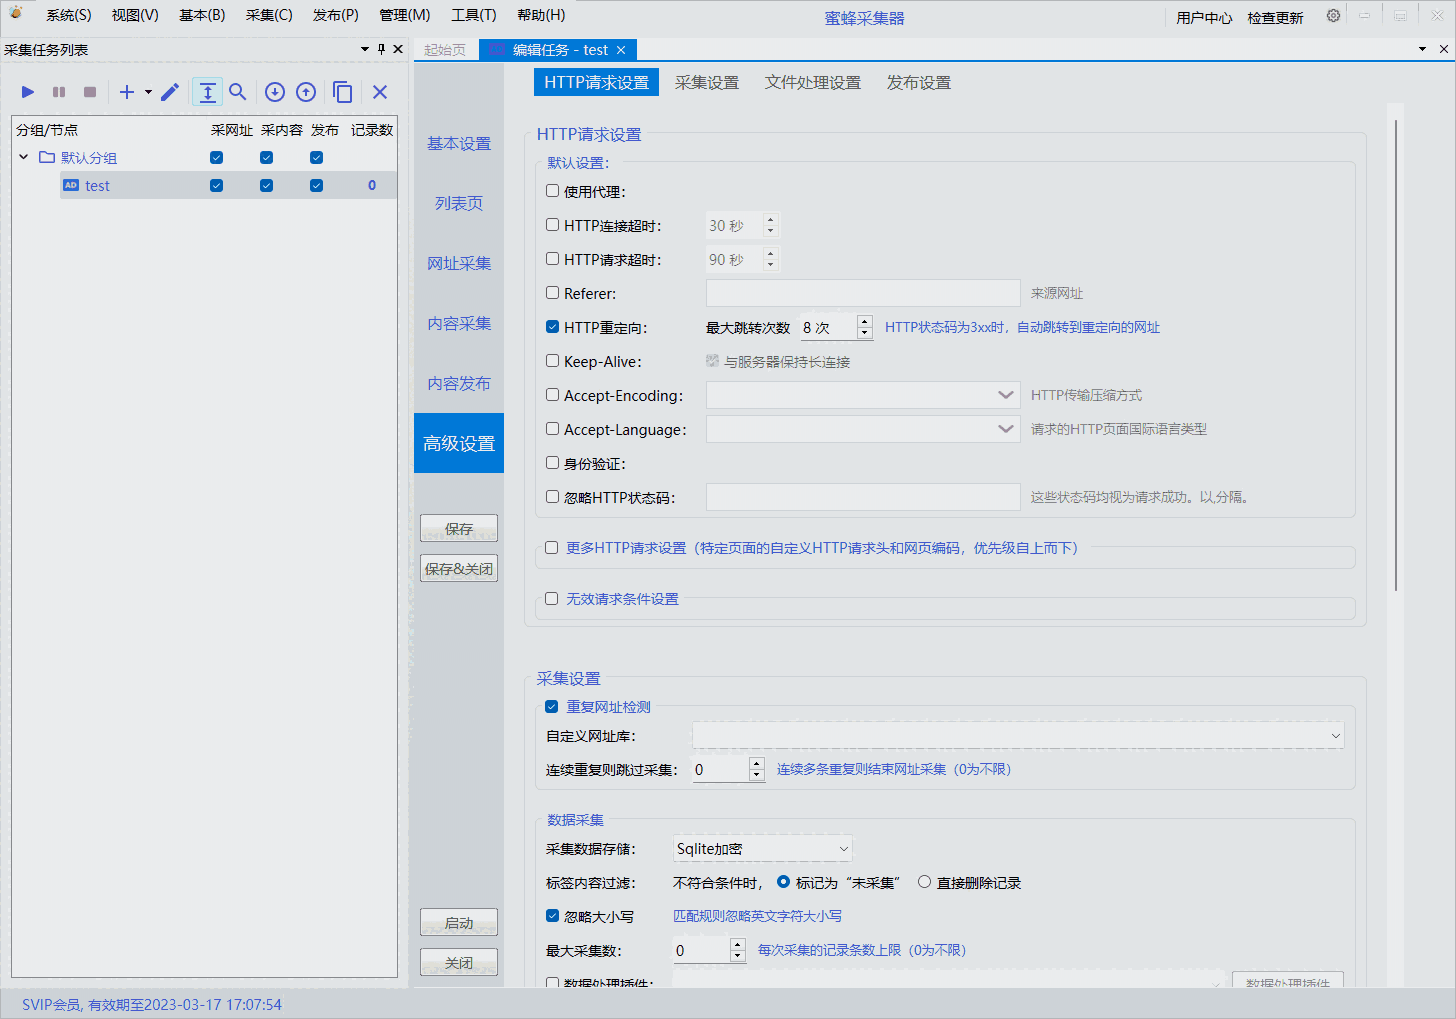Duplicate the task with copy icon

[x=342, y=92]
